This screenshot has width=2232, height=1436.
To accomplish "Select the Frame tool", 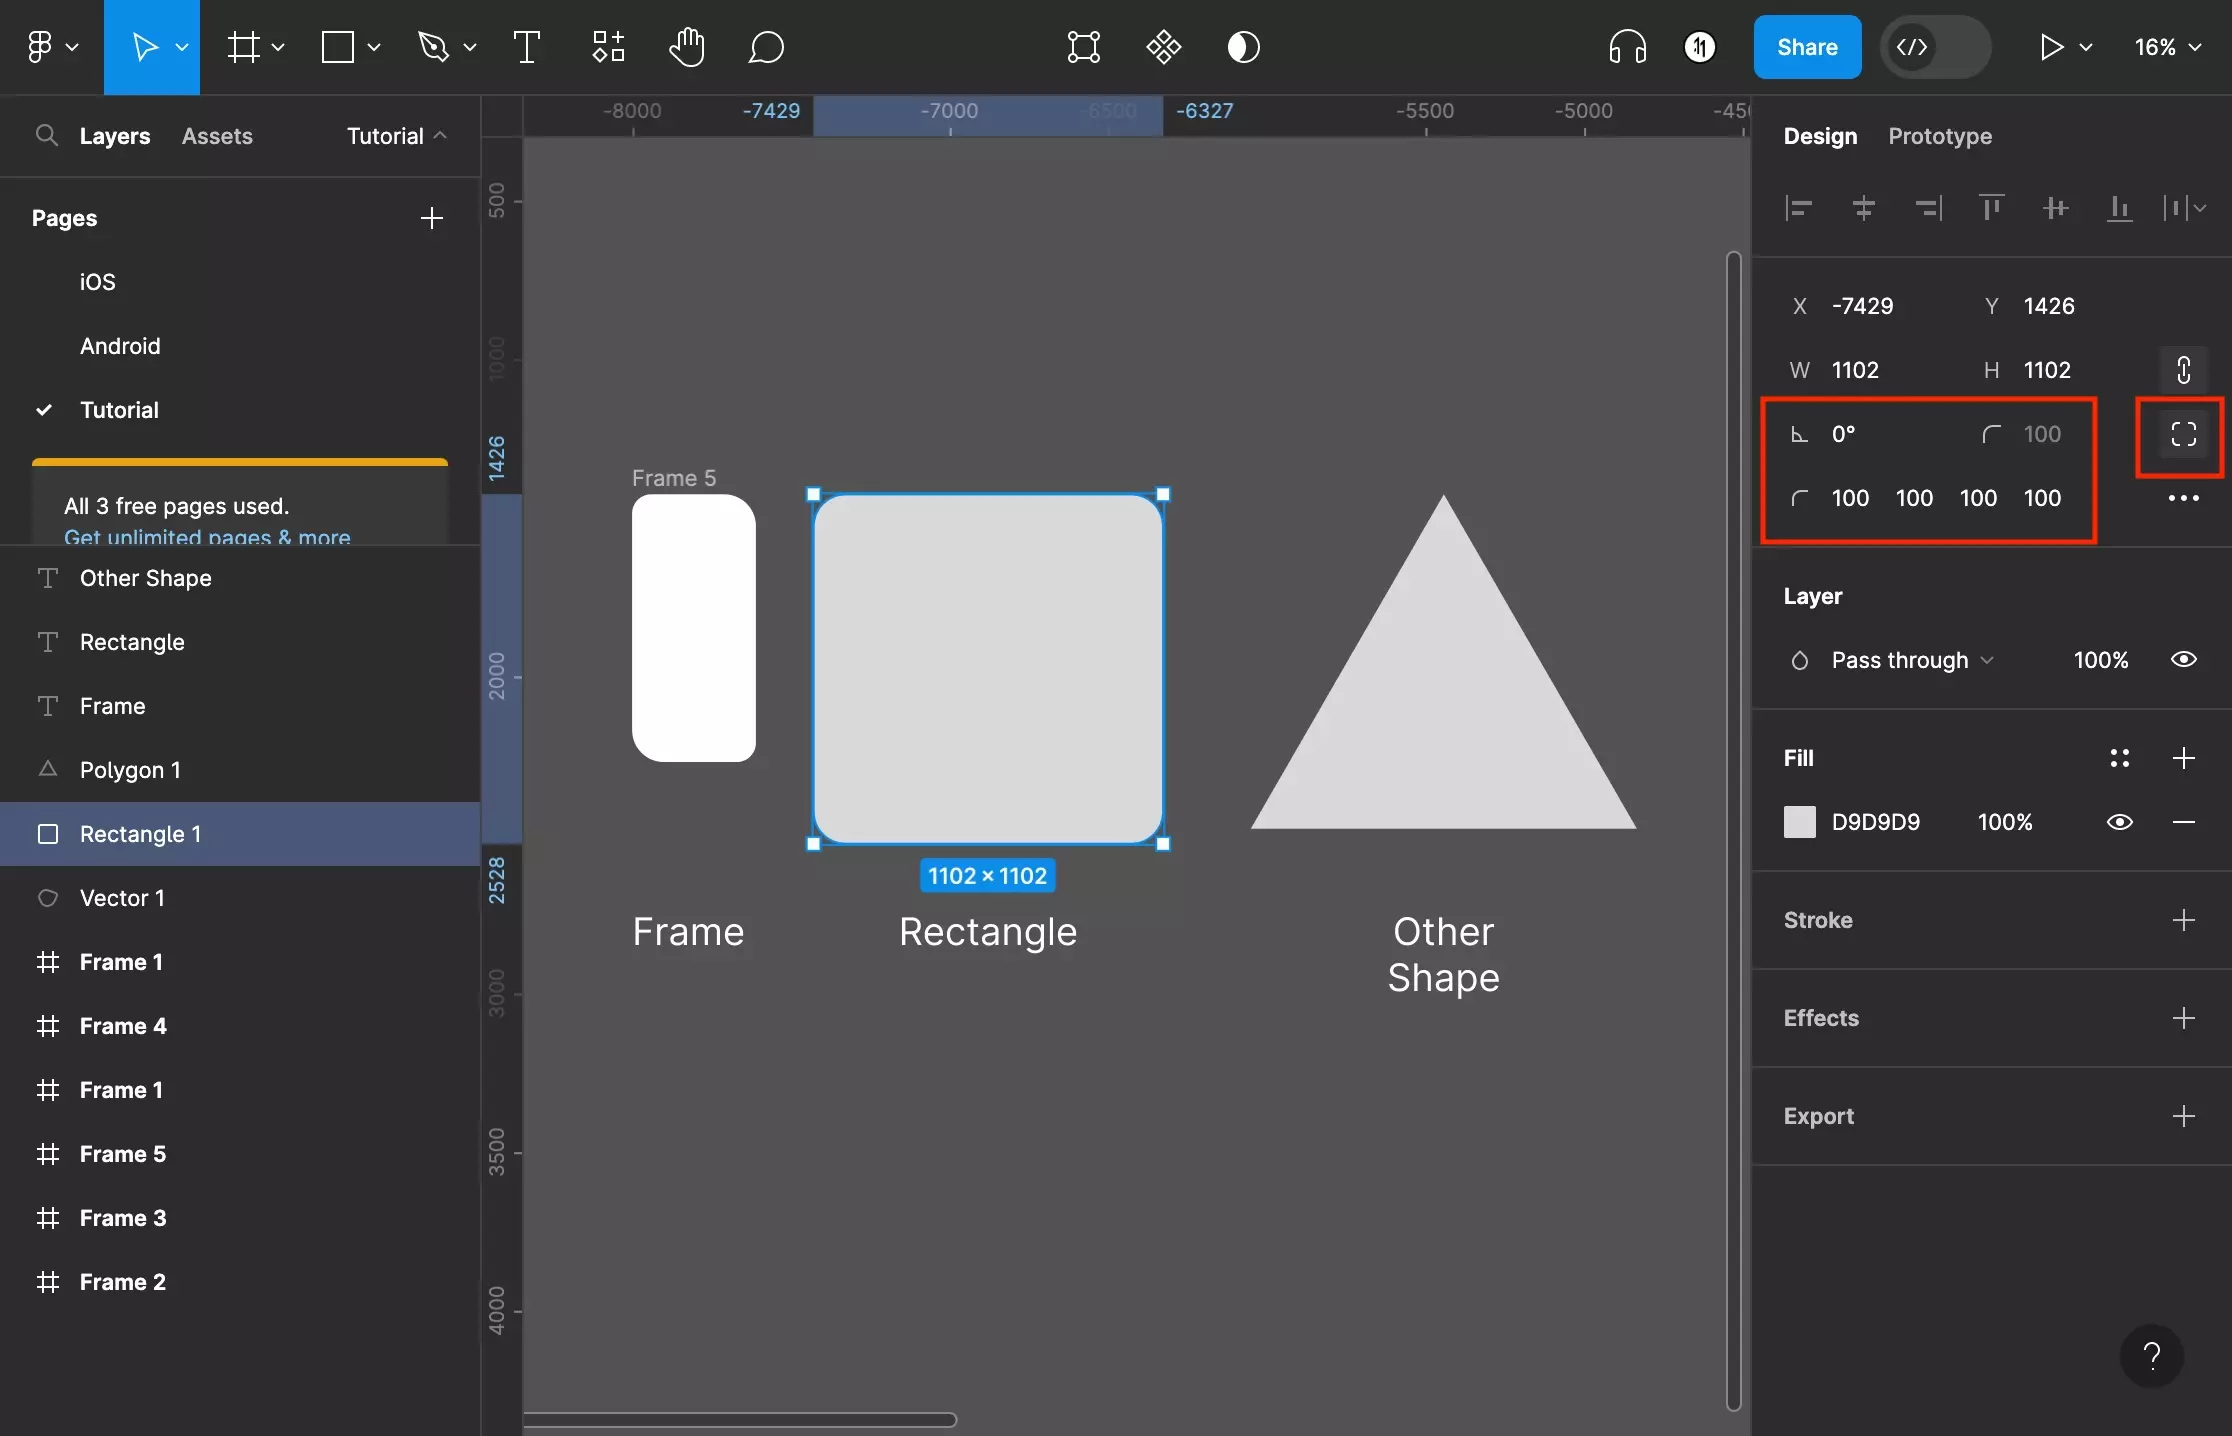I will coord(243,47).
